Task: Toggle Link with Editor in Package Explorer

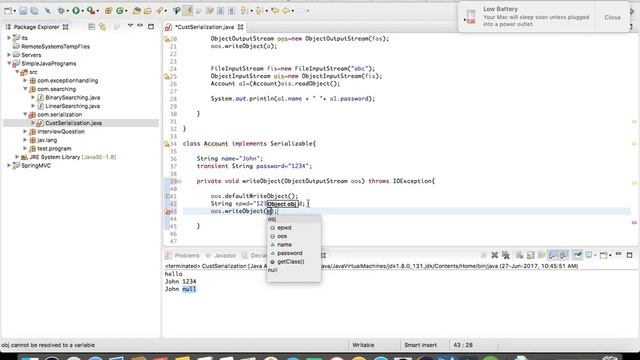Action: [x=102, y=27]
